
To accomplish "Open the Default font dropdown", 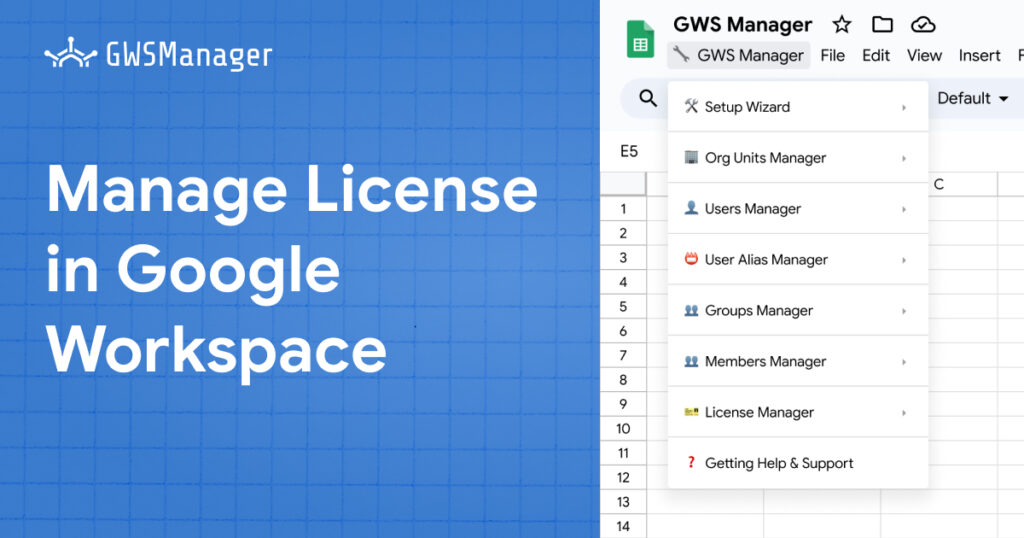I will click(x=972, y=98).
